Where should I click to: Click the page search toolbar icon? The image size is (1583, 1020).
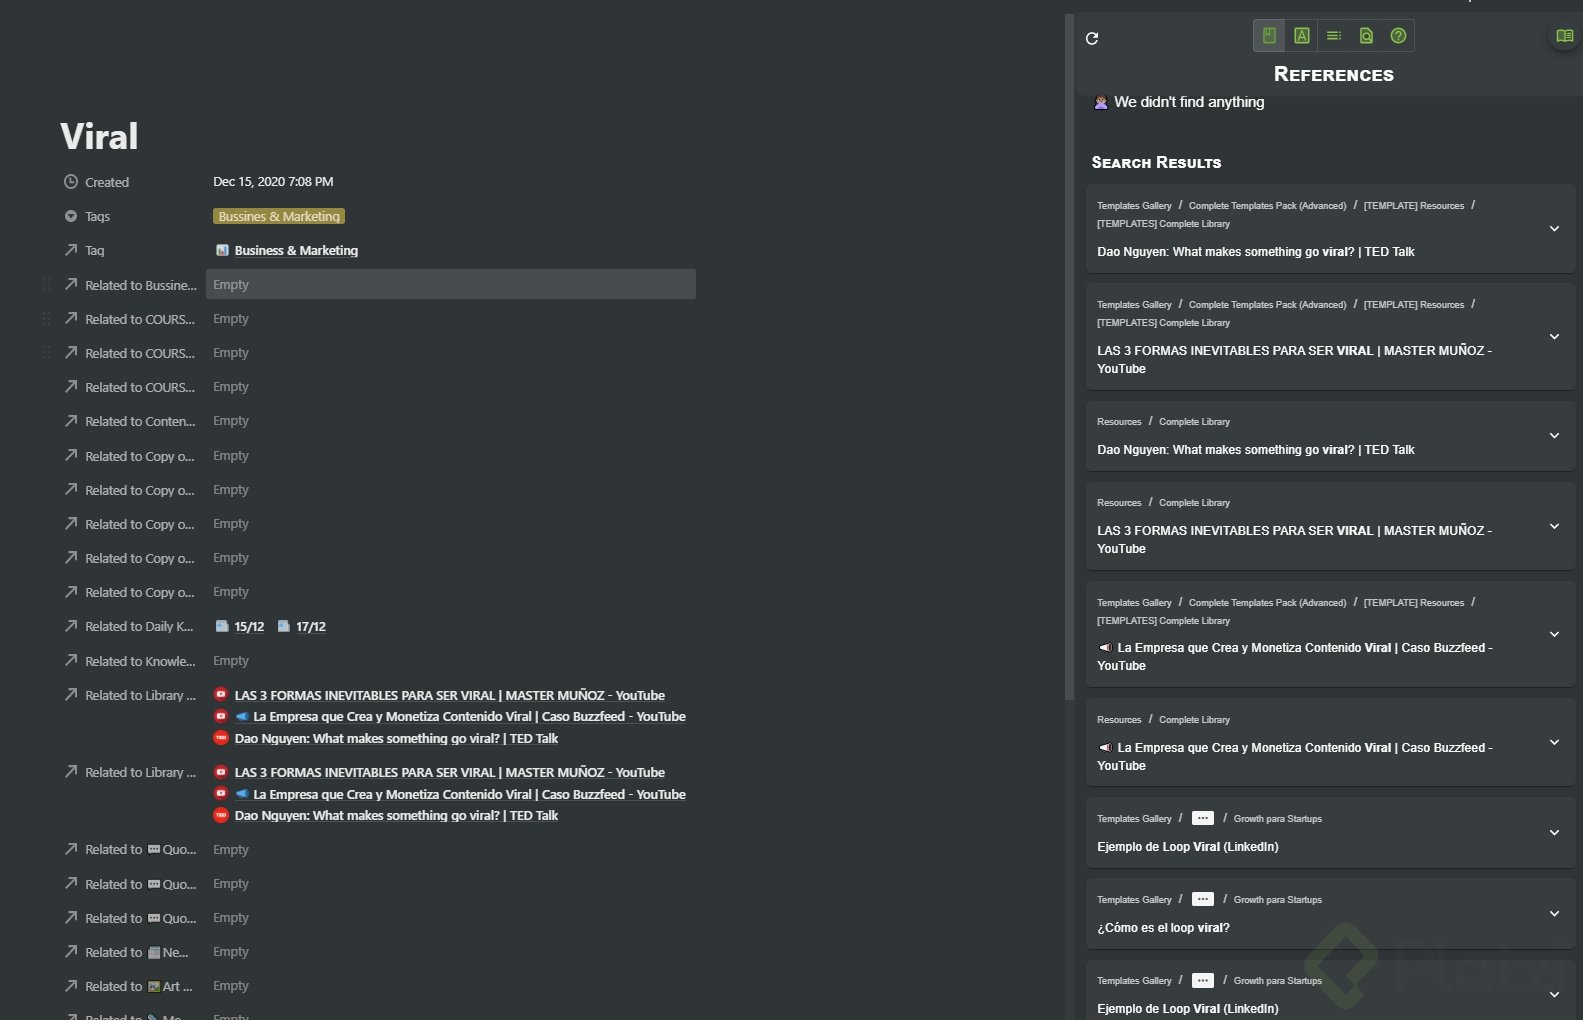click(x=1366, y=36)
